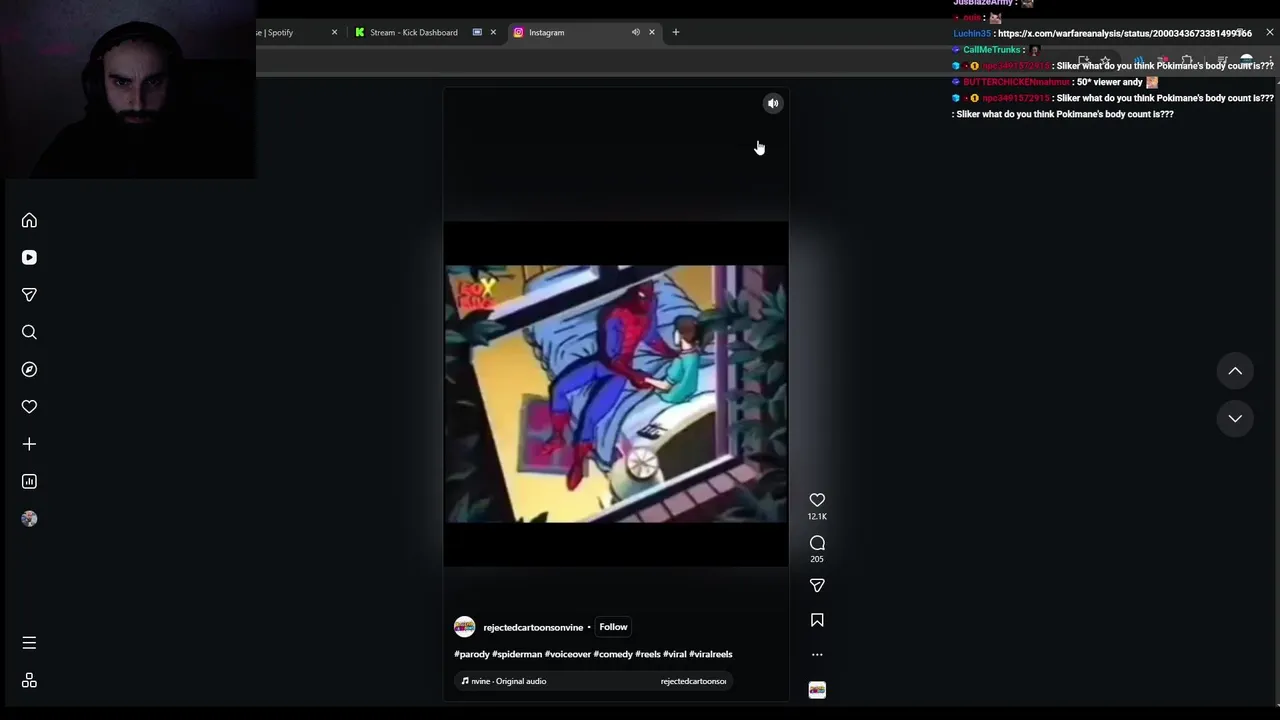The width and height of the screenshot is (1280, 720).
Task: Open the Dashboard chart icon in sidebar
Action: [x=29, y=481]
